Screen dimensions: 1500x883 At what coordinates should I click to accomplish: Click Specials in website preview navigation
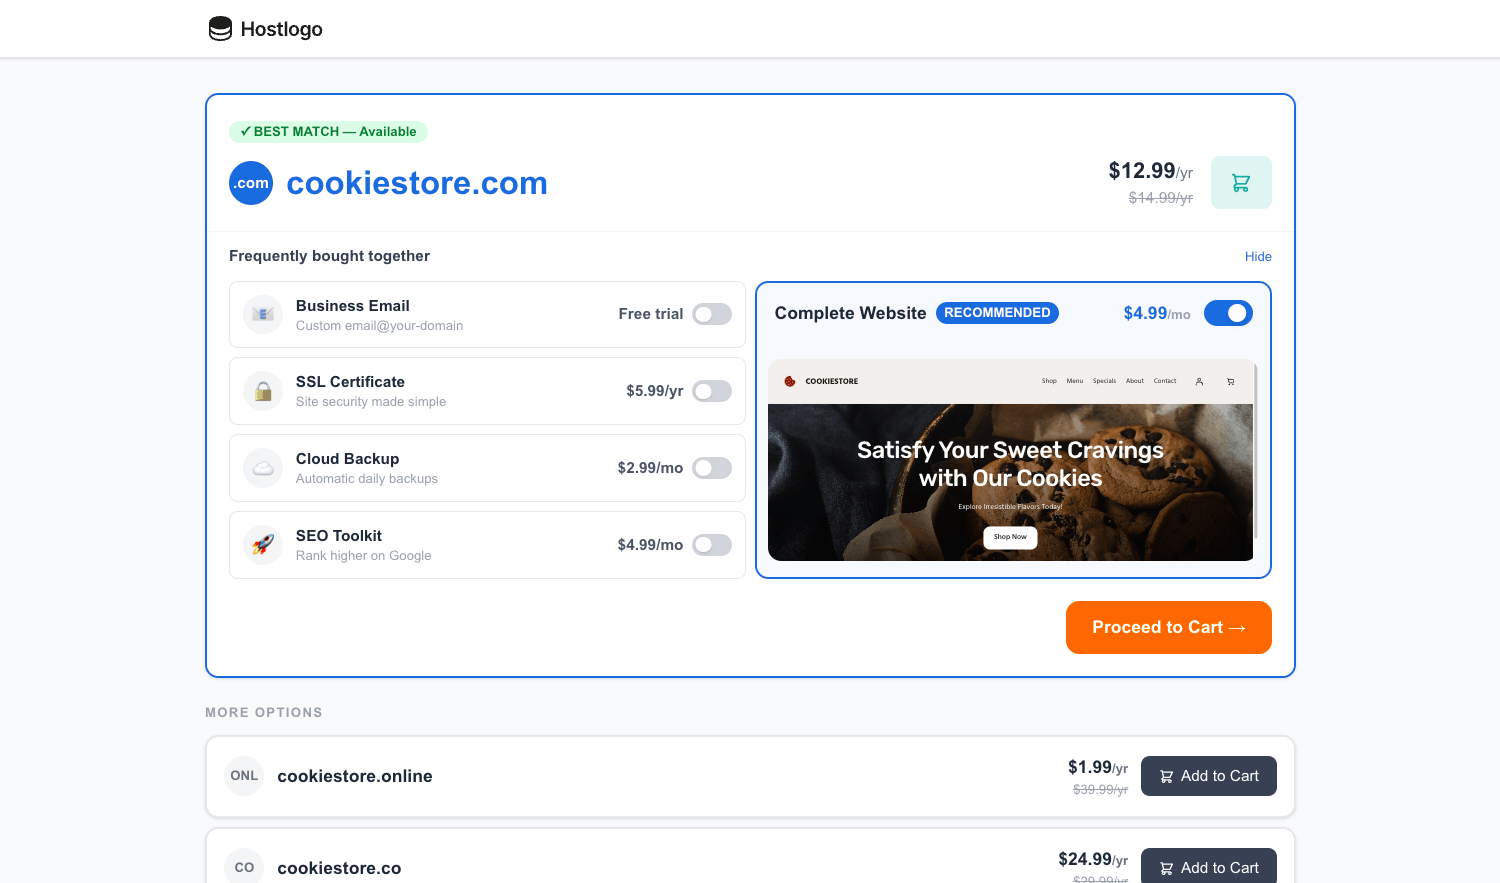[1104, 381]
